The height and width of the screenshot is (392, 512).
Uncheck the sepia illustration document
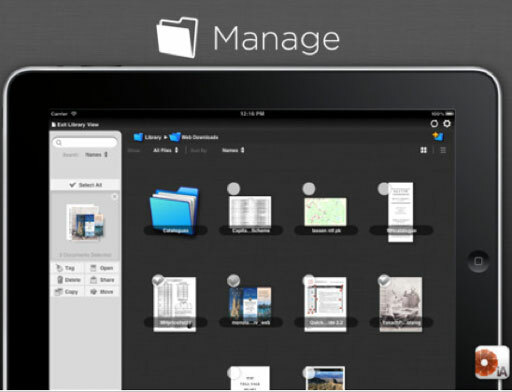(x=384, y=281)
